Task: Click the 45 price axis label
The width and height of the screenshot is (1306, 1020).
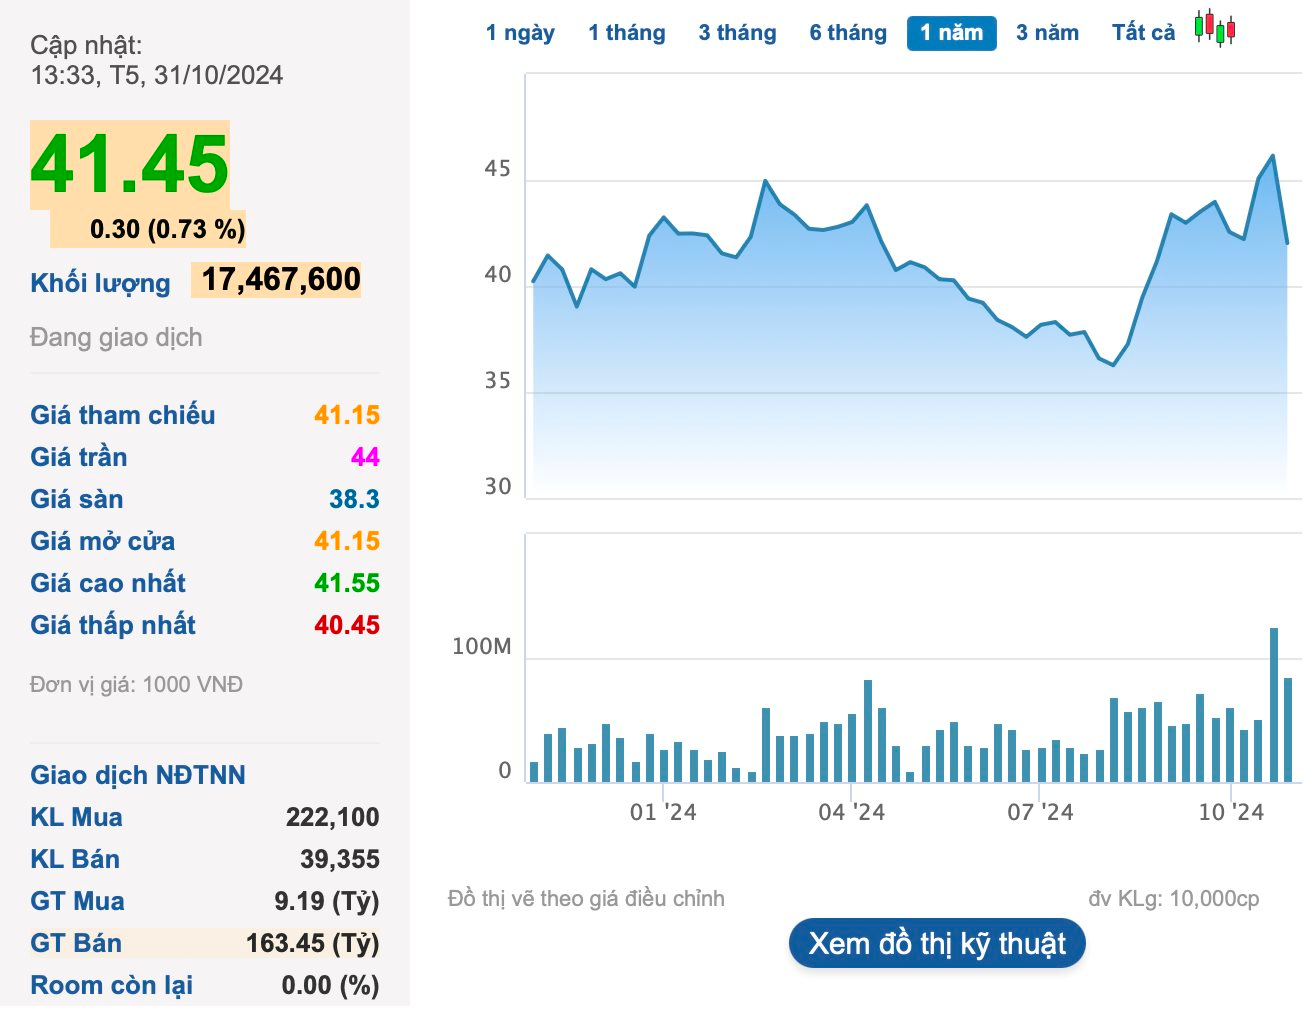Action: pos(497,169)
